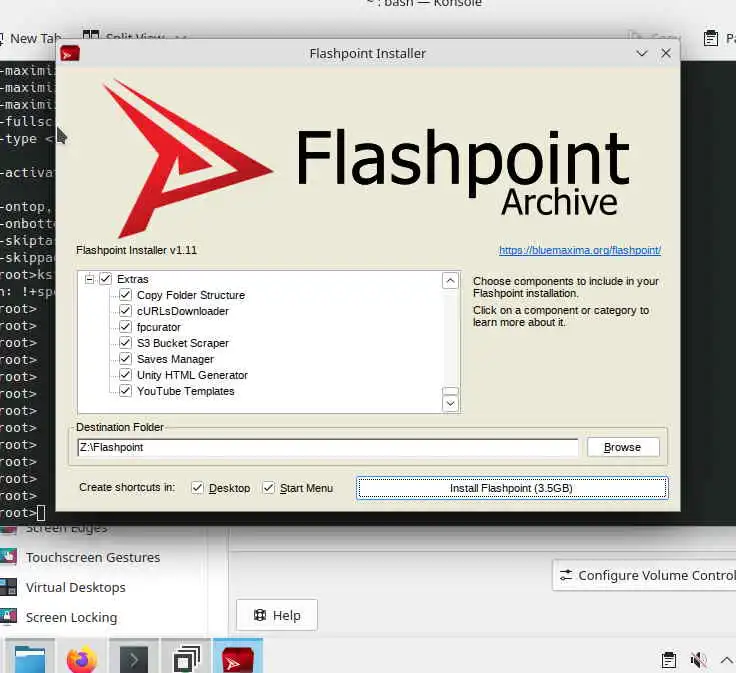Click component list scroll down arrow
This screenshot has height=673, width=736.
[450, 404]
